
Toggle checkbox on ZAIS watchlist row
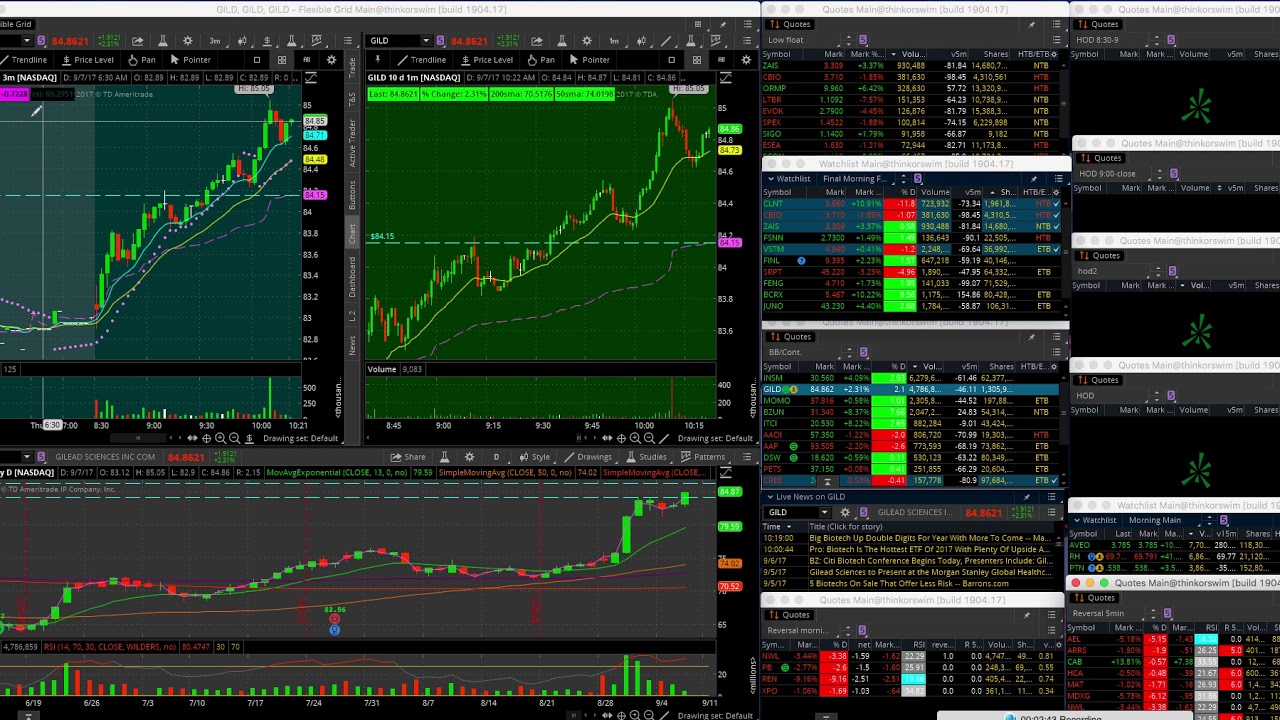click(x=1056, y=227)
